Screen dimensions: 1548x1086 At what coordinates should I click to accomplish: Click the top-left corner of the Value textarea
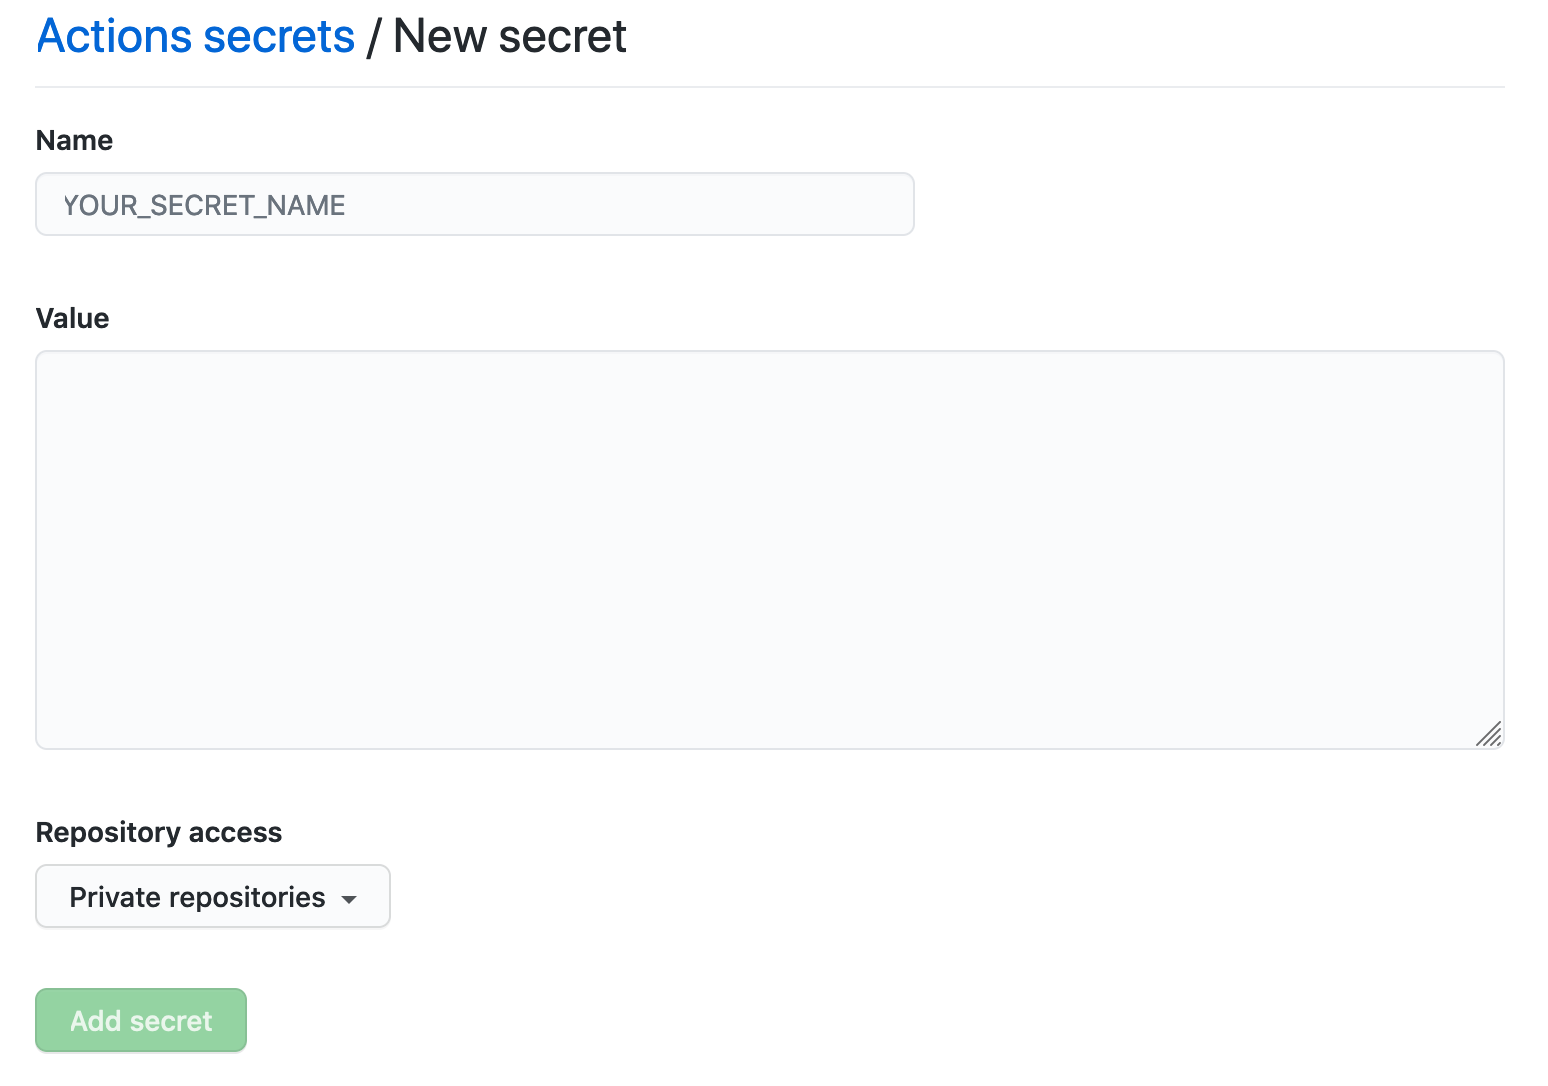coord(50,365)
